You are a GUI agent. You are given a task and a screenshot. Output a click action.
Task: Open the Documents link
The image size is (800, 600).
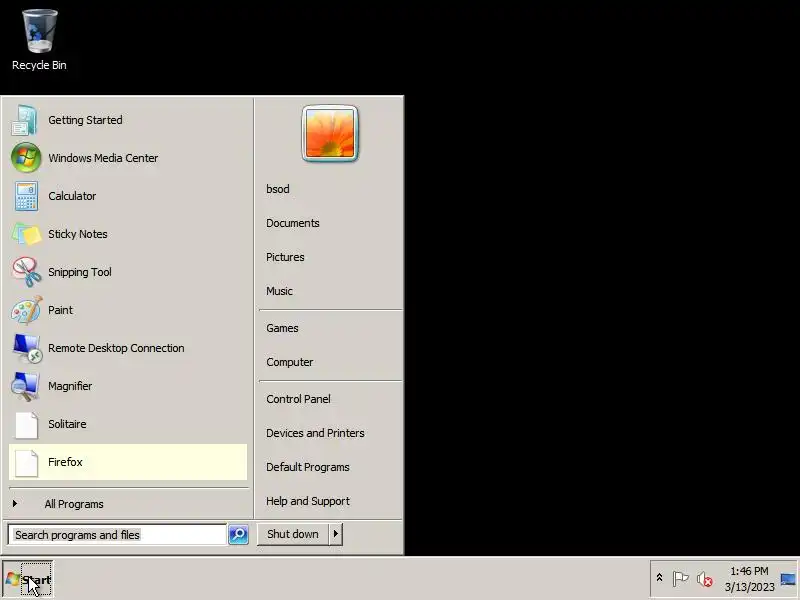pos(292,223)
